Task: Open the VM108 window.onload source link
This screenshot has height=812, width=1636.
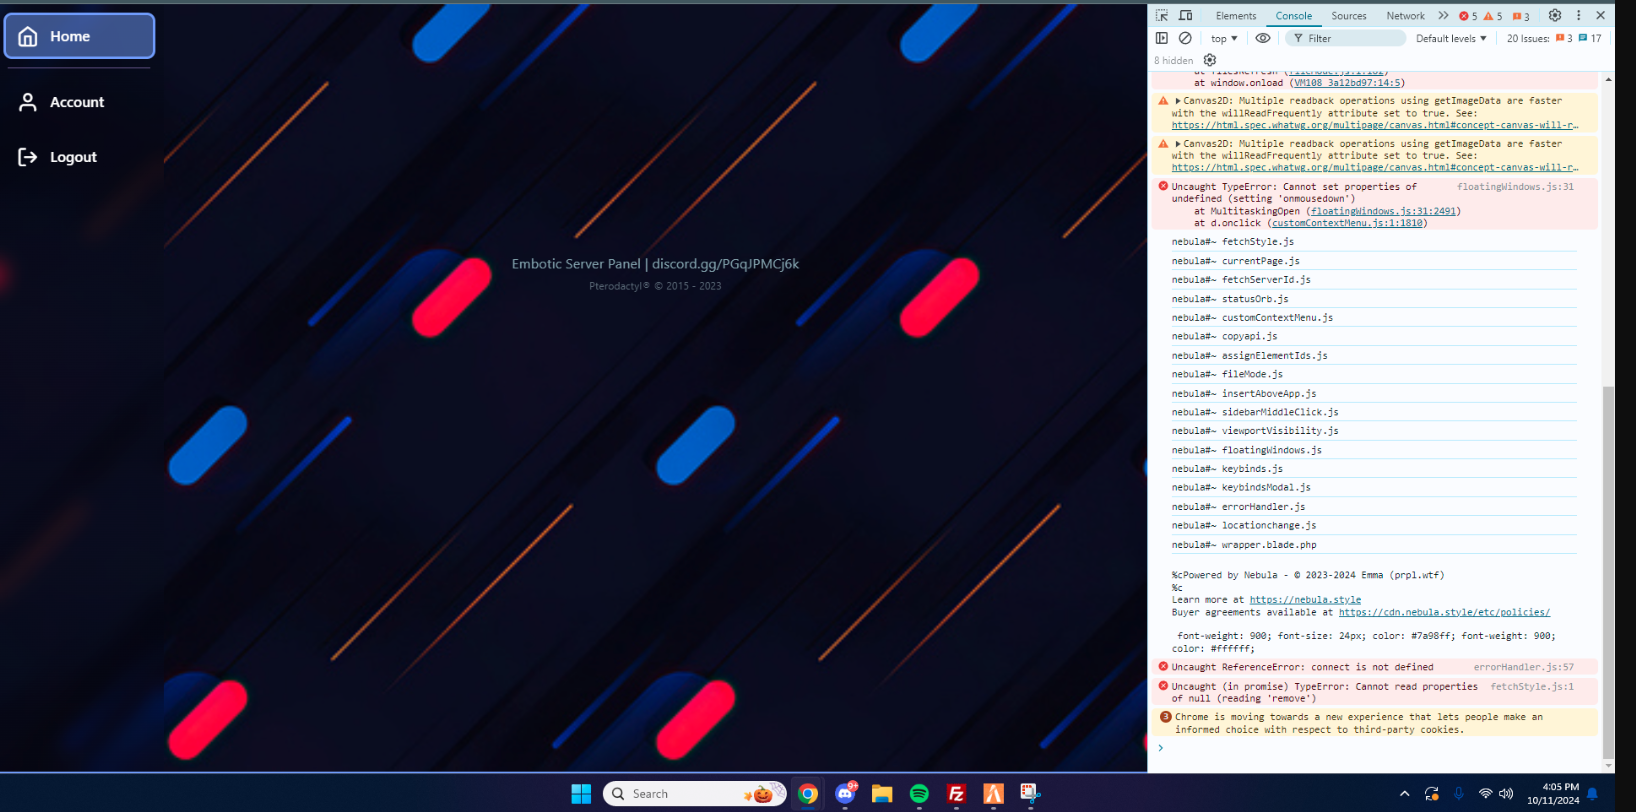Action: coord(1347,83)
